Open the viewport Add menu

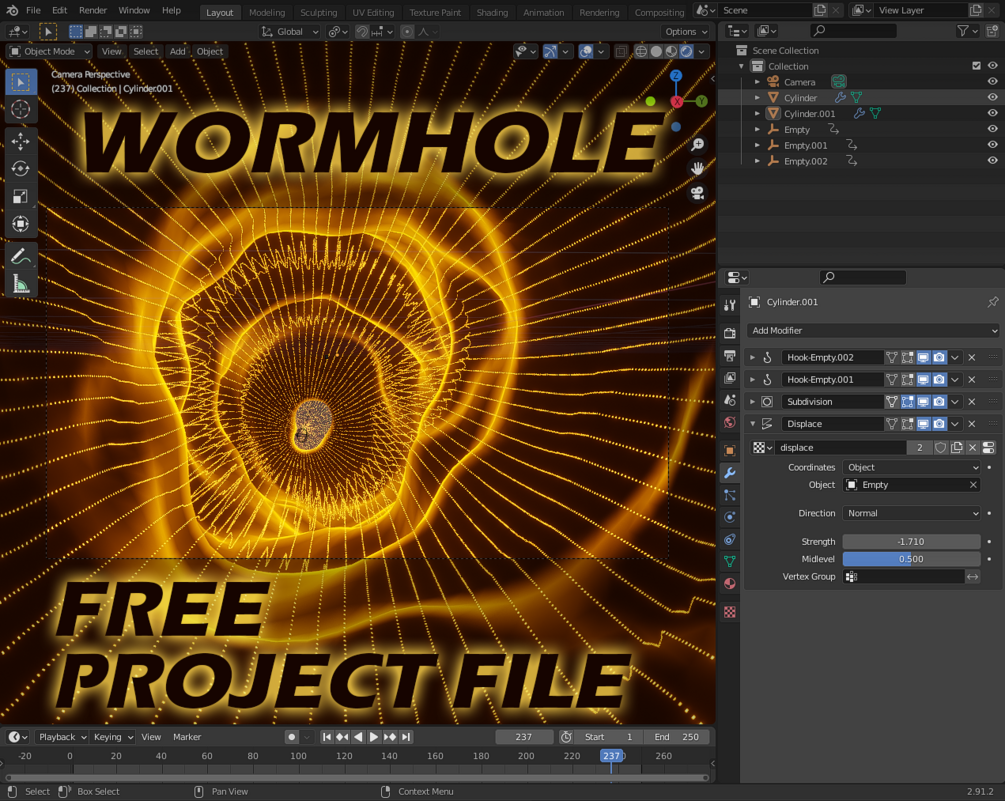tap(178, 51)
